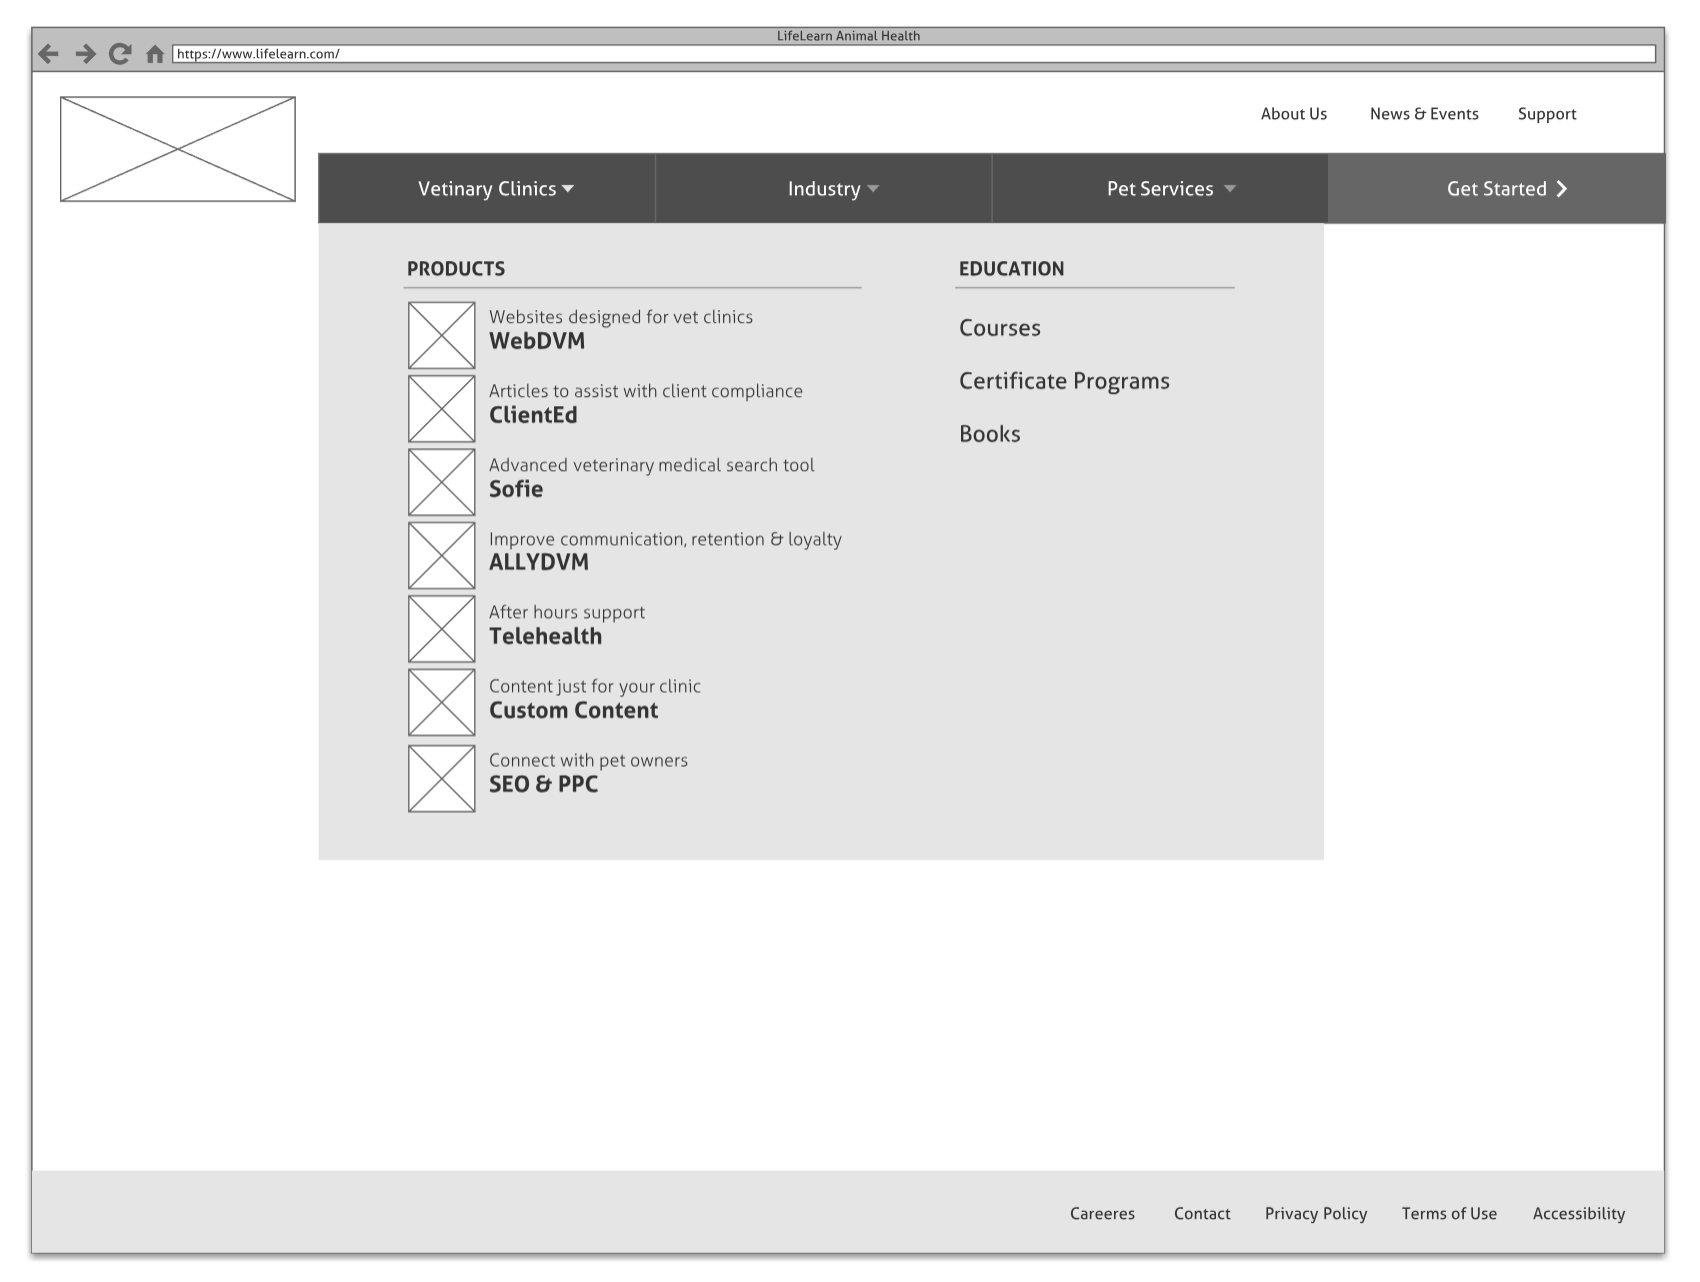
Task: Open the ClientEd product image
Action: 442,409
